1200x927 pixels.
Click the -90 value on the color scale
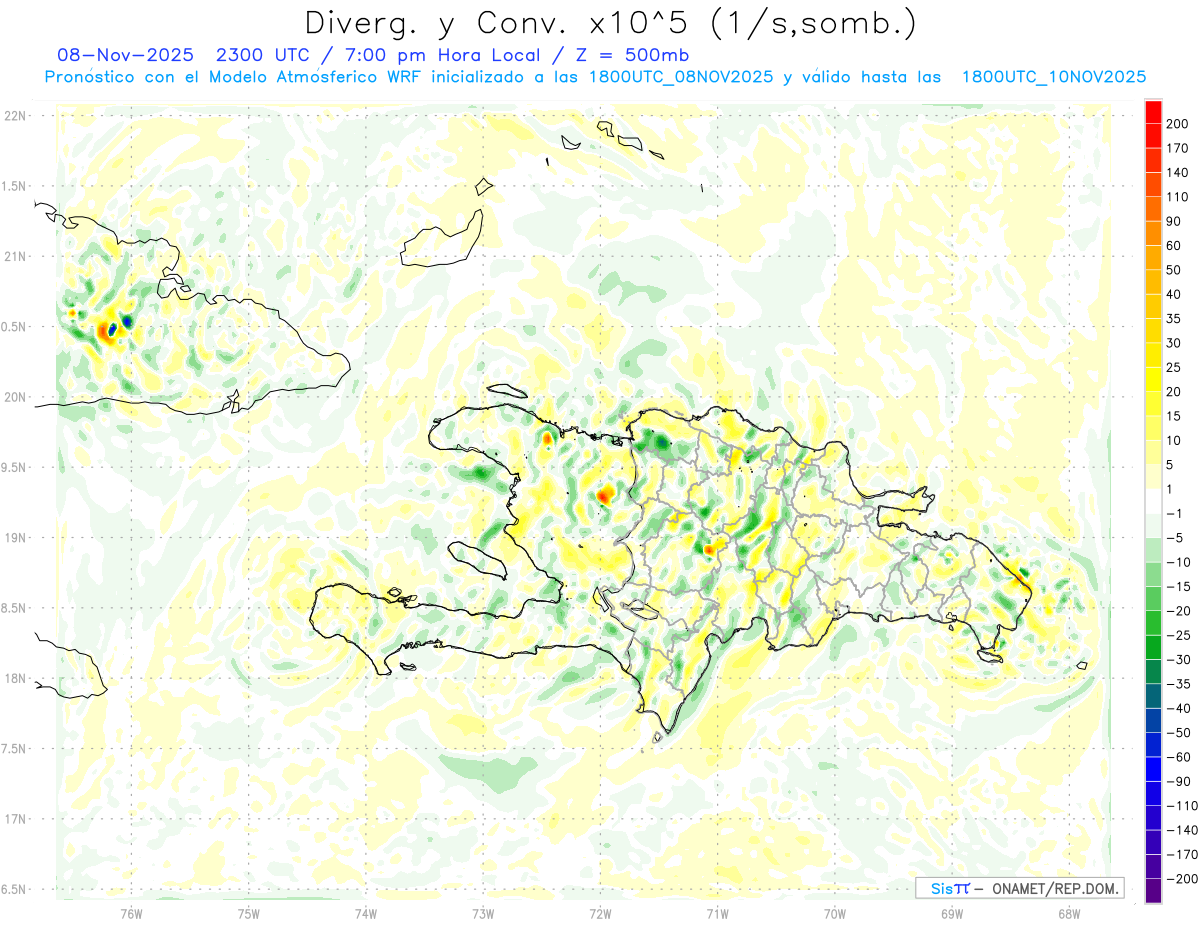pos(1177,781)
